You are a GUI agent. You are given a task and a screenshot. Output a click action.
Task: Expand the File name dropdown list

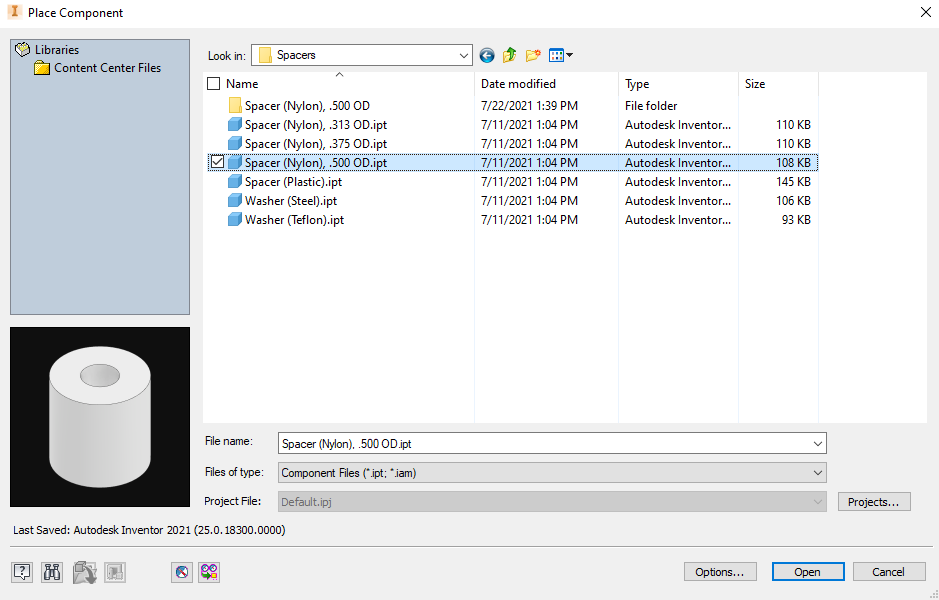[x=817, y=444]
